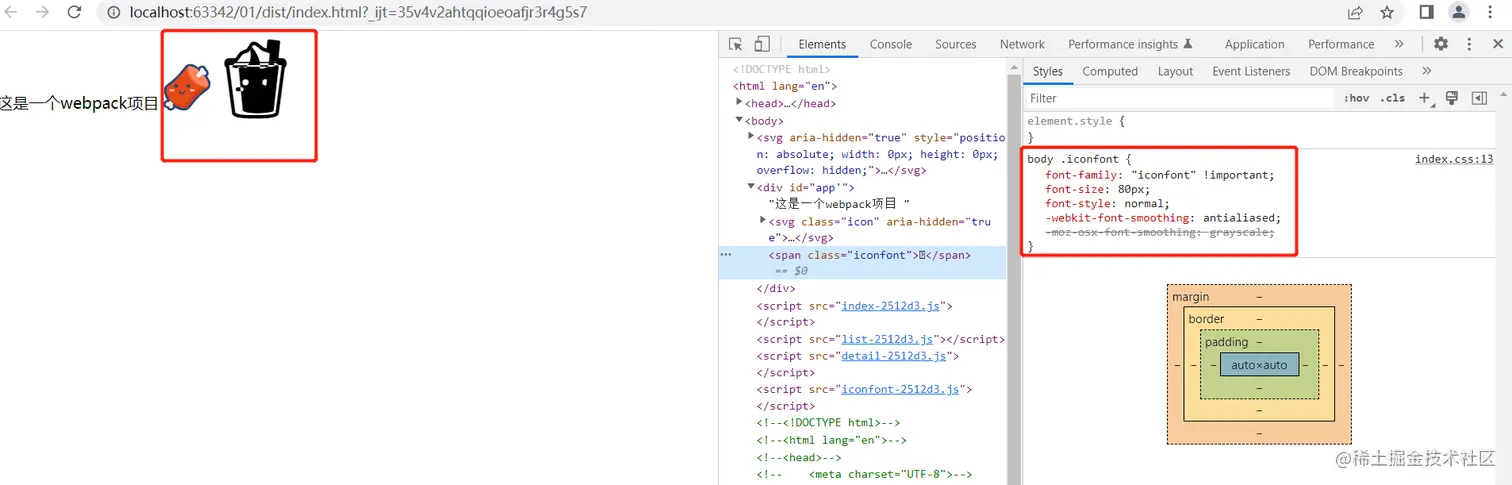Open the list-2512d3.js script link
The image size is (1512, 485).
[887, 339]
